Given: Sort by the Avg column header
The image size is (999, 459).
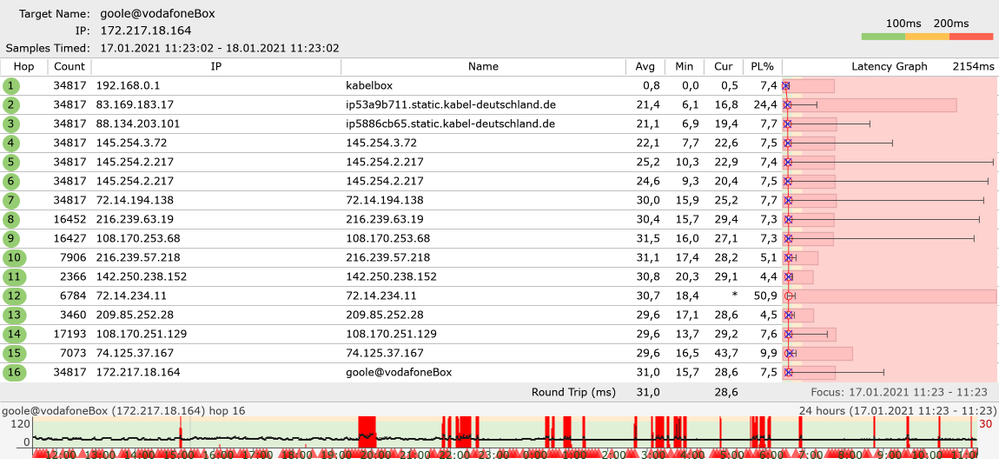Looking at the screenshot, I should pos(645,66).
